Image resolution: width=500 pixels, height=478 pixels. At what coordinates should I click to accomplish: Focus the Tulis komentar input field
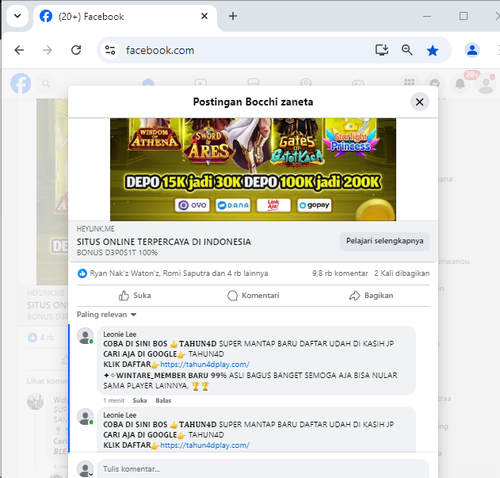(x=263, y=469)
